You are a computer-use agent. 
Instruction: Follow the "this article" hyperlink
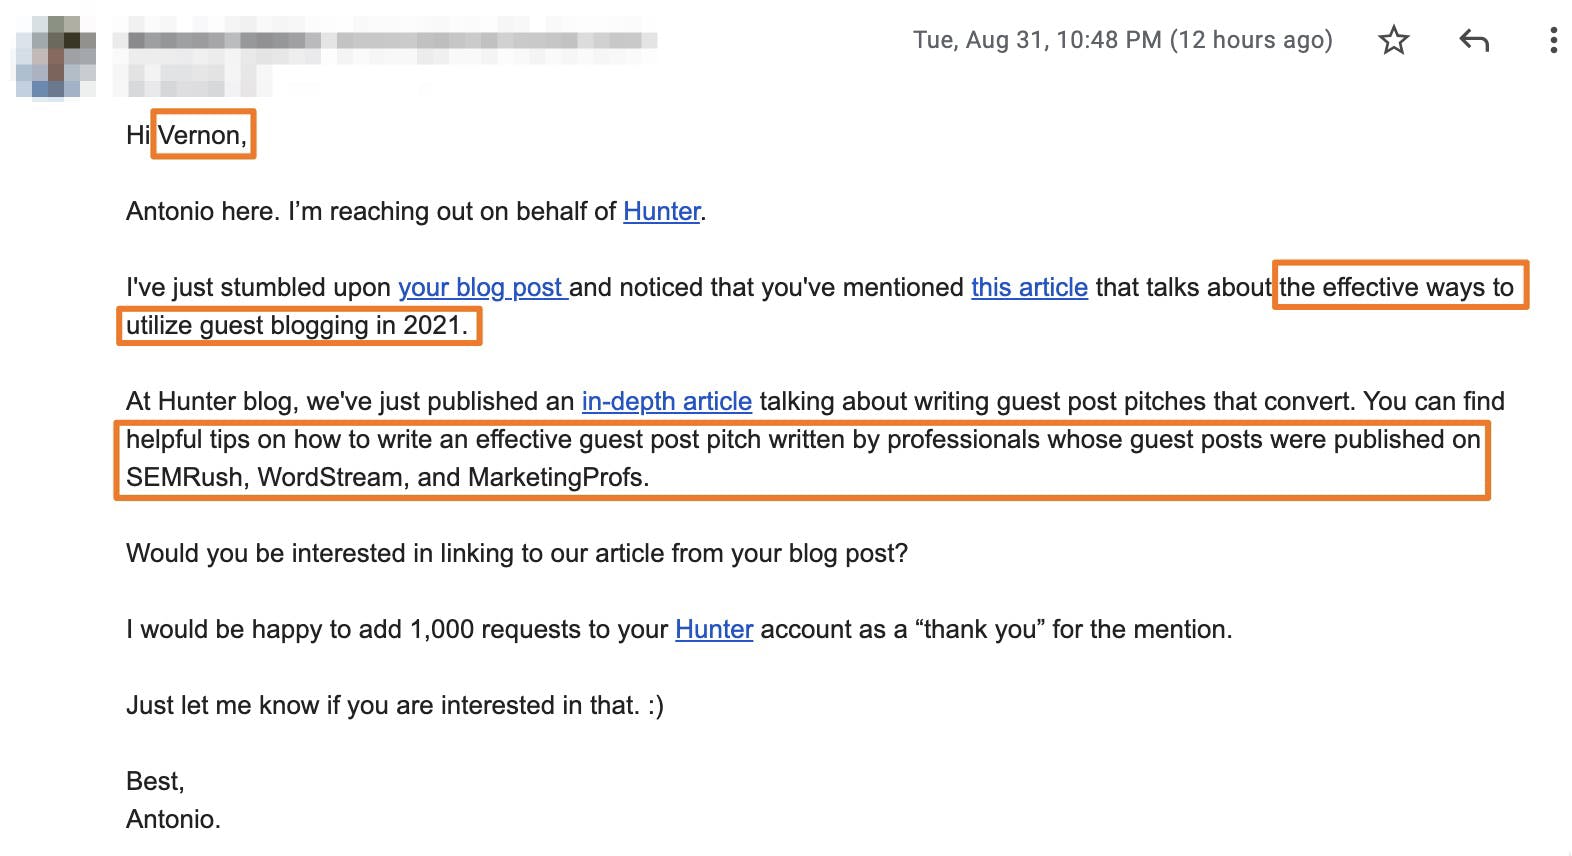pyautogui.click(x=1029, y=288)
